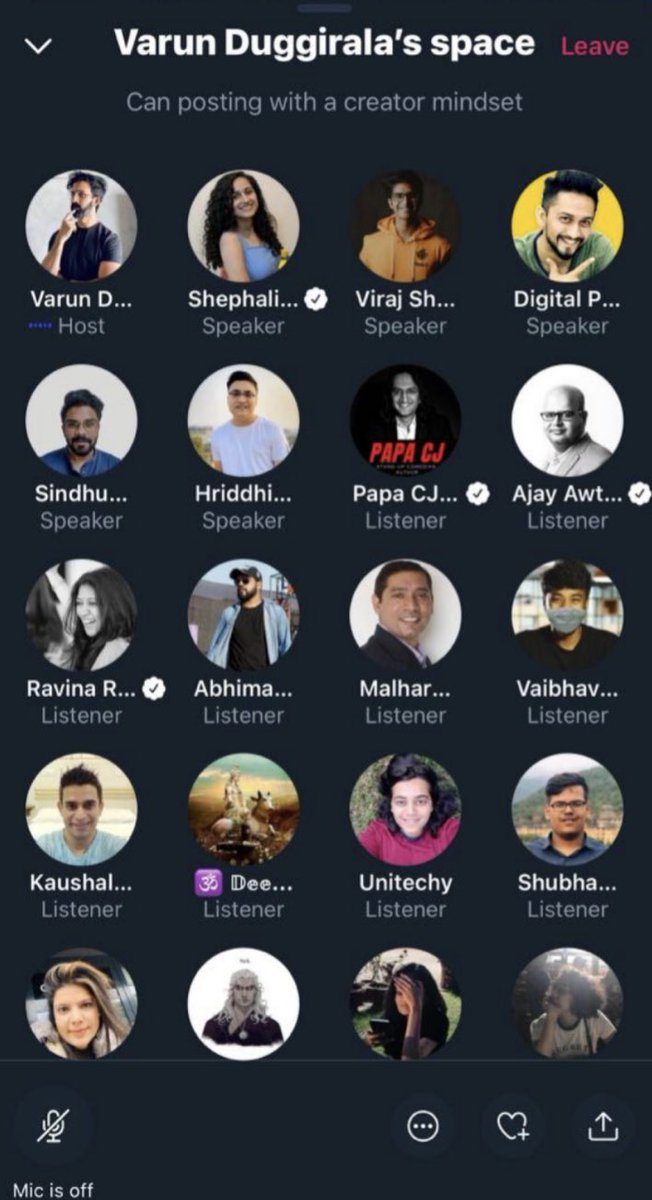Open host Varun D's profile picture

coord(81,225)
